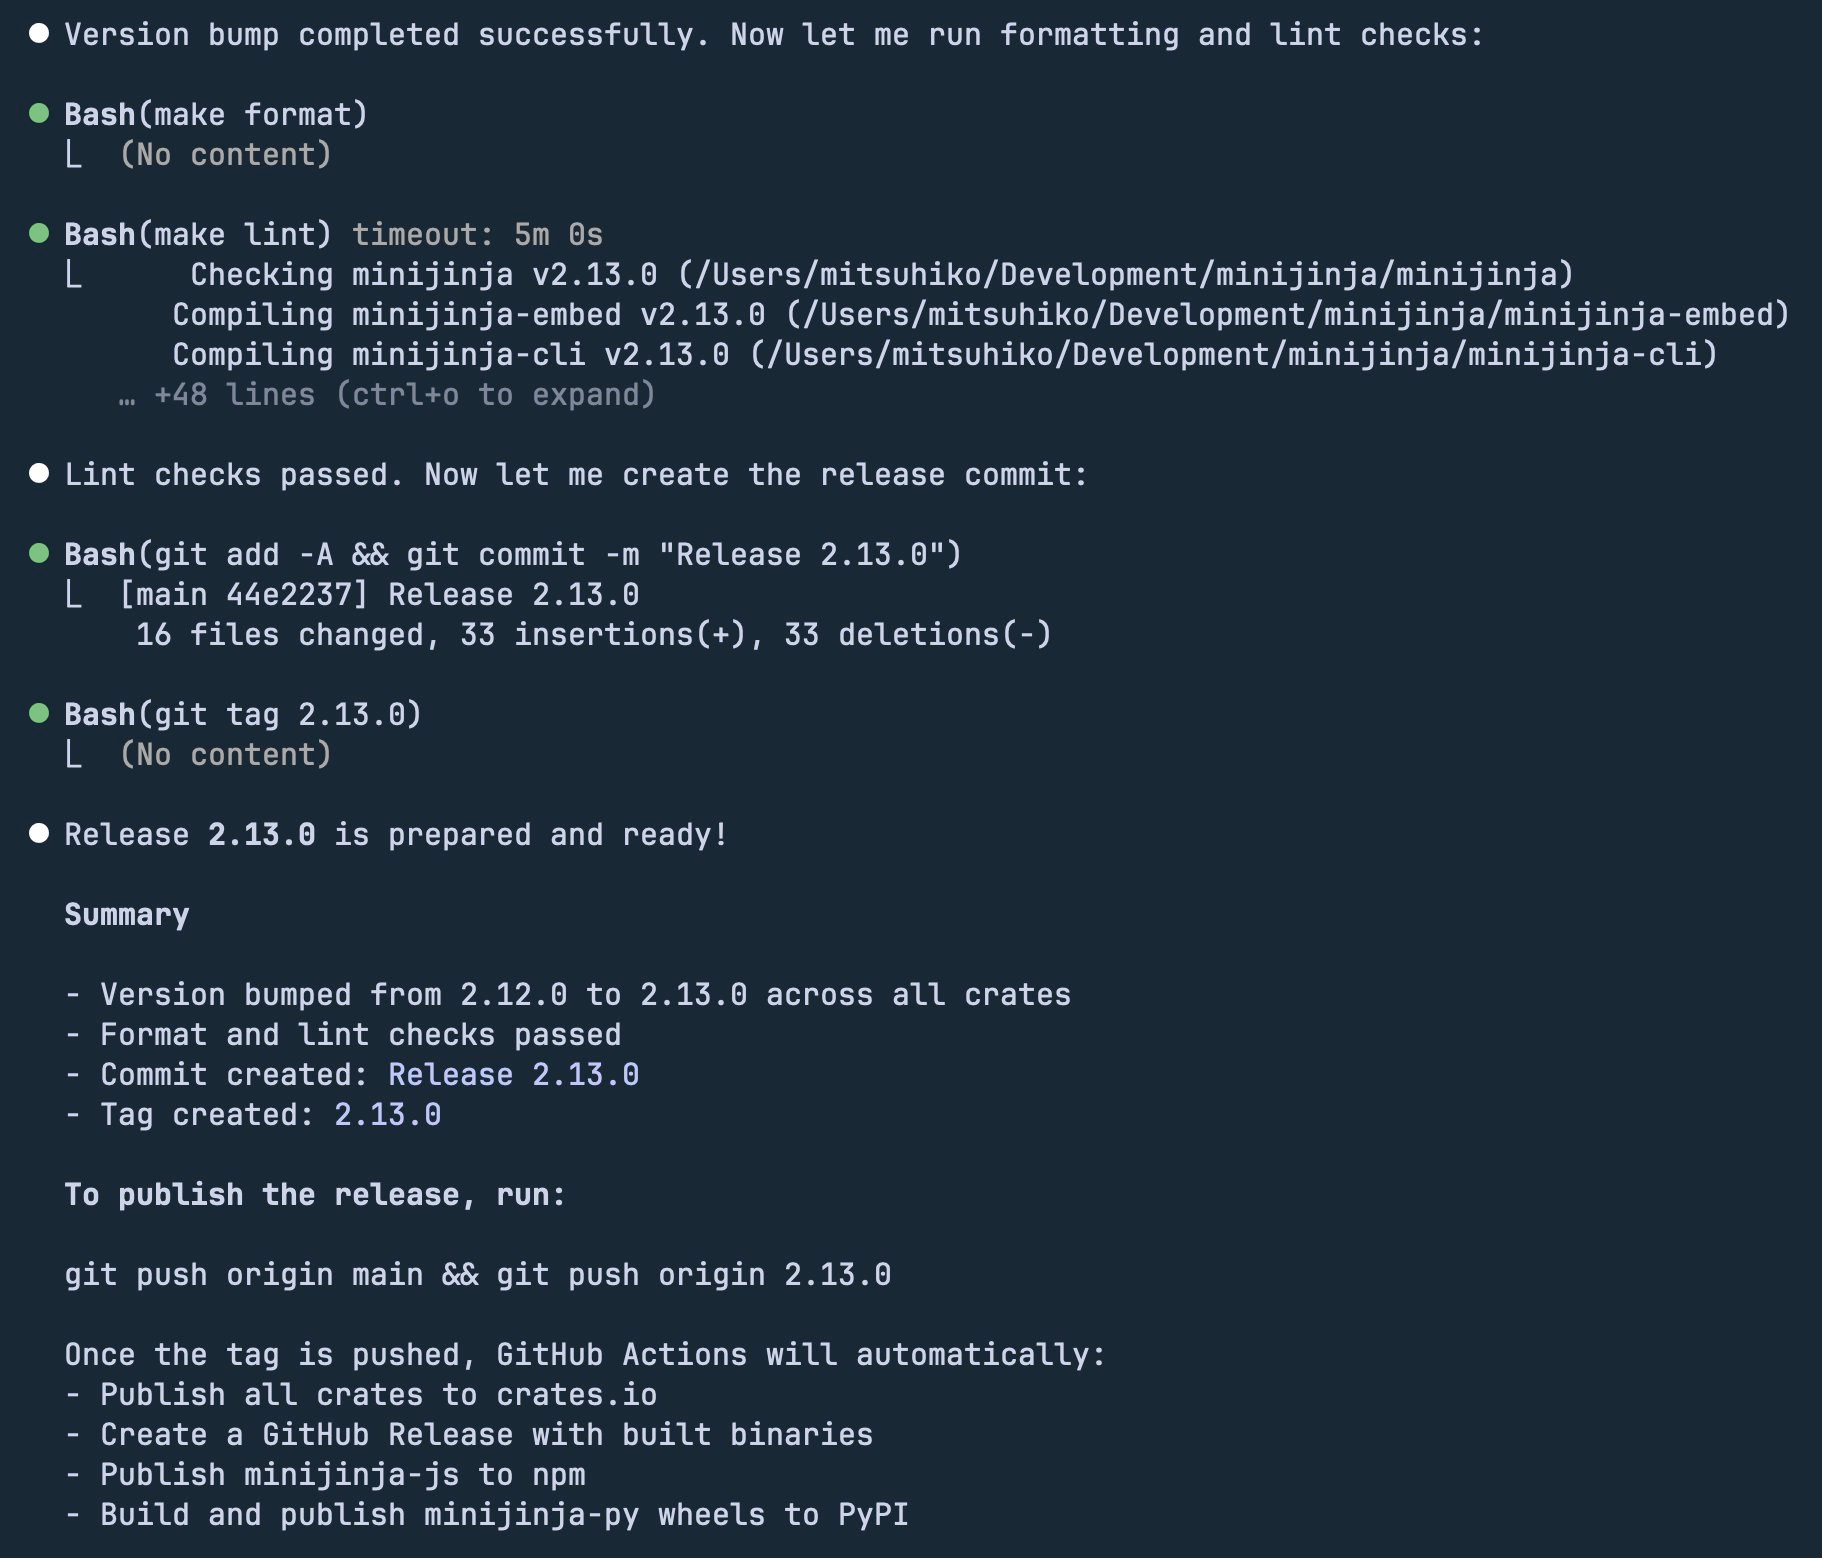Click the green dot beside the git commit command
The width and height of the screenshot is (1822, 1558).
click(x=39, y=553)
